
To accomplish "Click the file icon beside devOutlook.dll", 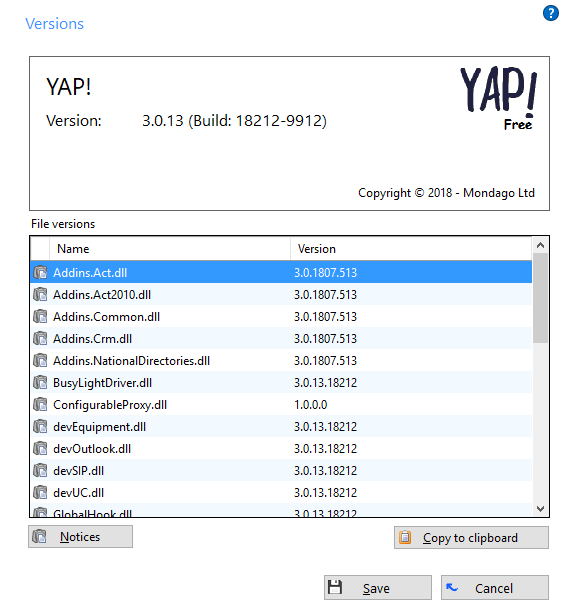I will coord(40,448).
